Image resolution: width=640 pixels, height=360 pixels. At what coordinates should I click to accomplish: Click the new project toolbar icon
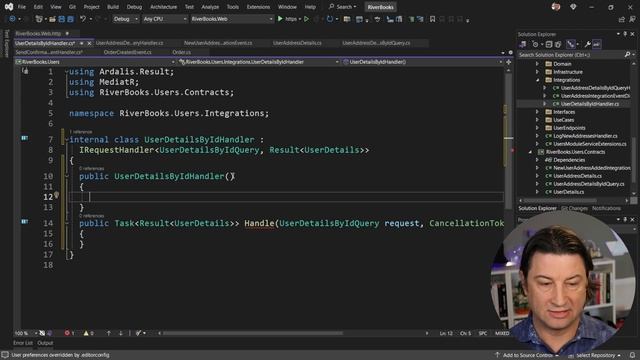point(39,19)
